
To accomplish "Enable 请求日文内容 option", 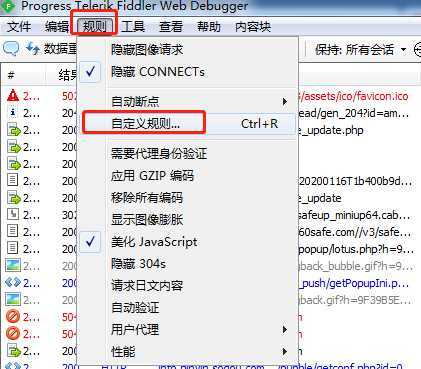I will [x=187, y=286].
